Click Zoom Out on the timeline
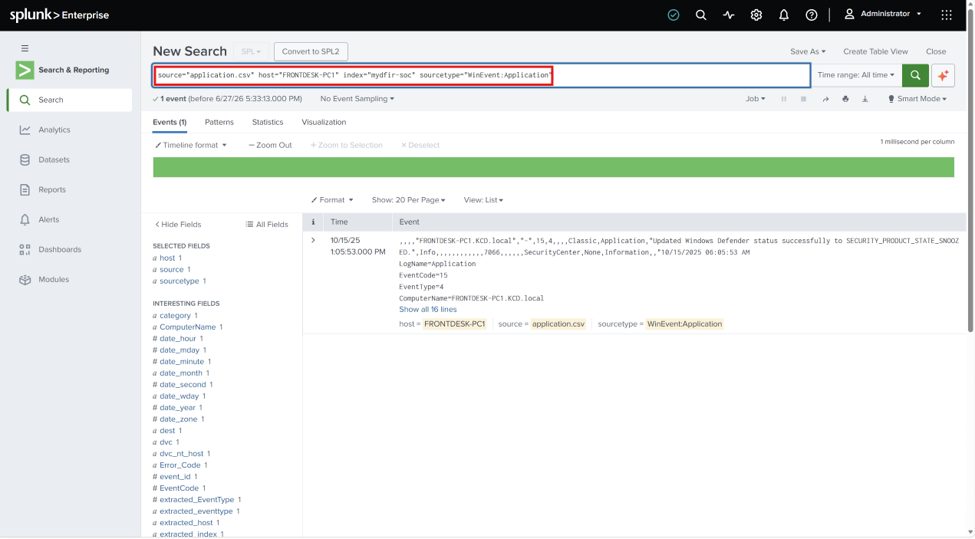This screenshot has width=975, height=539. coord(270,145)
